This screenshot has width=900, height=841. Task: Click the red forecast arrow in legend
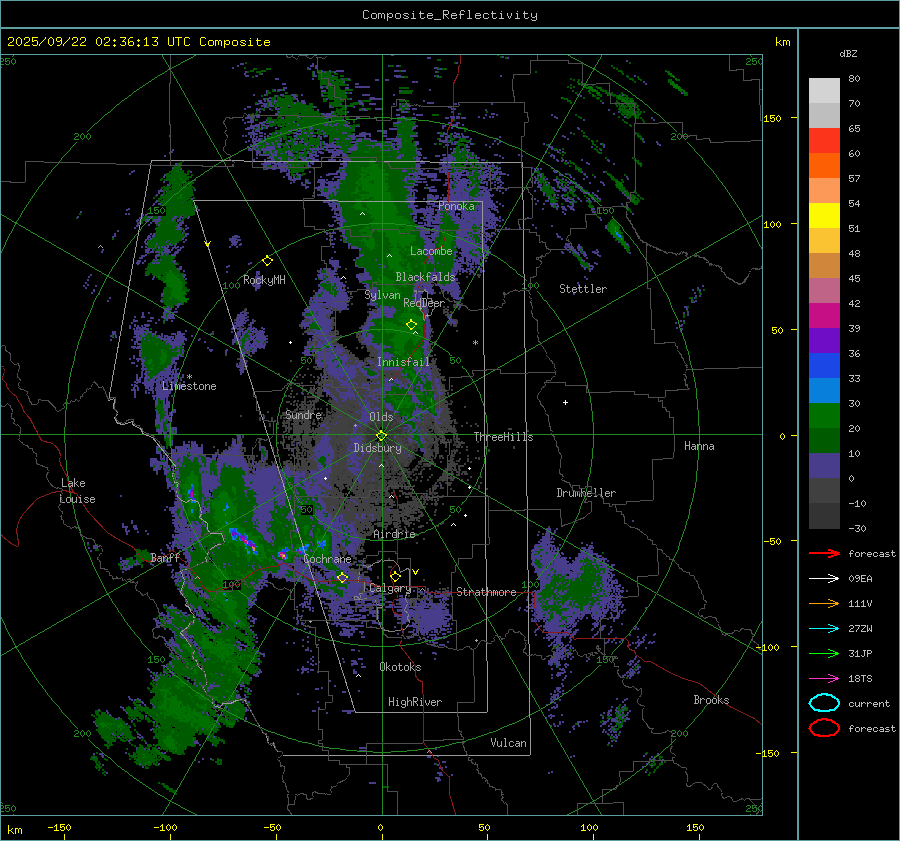[824, 553]
